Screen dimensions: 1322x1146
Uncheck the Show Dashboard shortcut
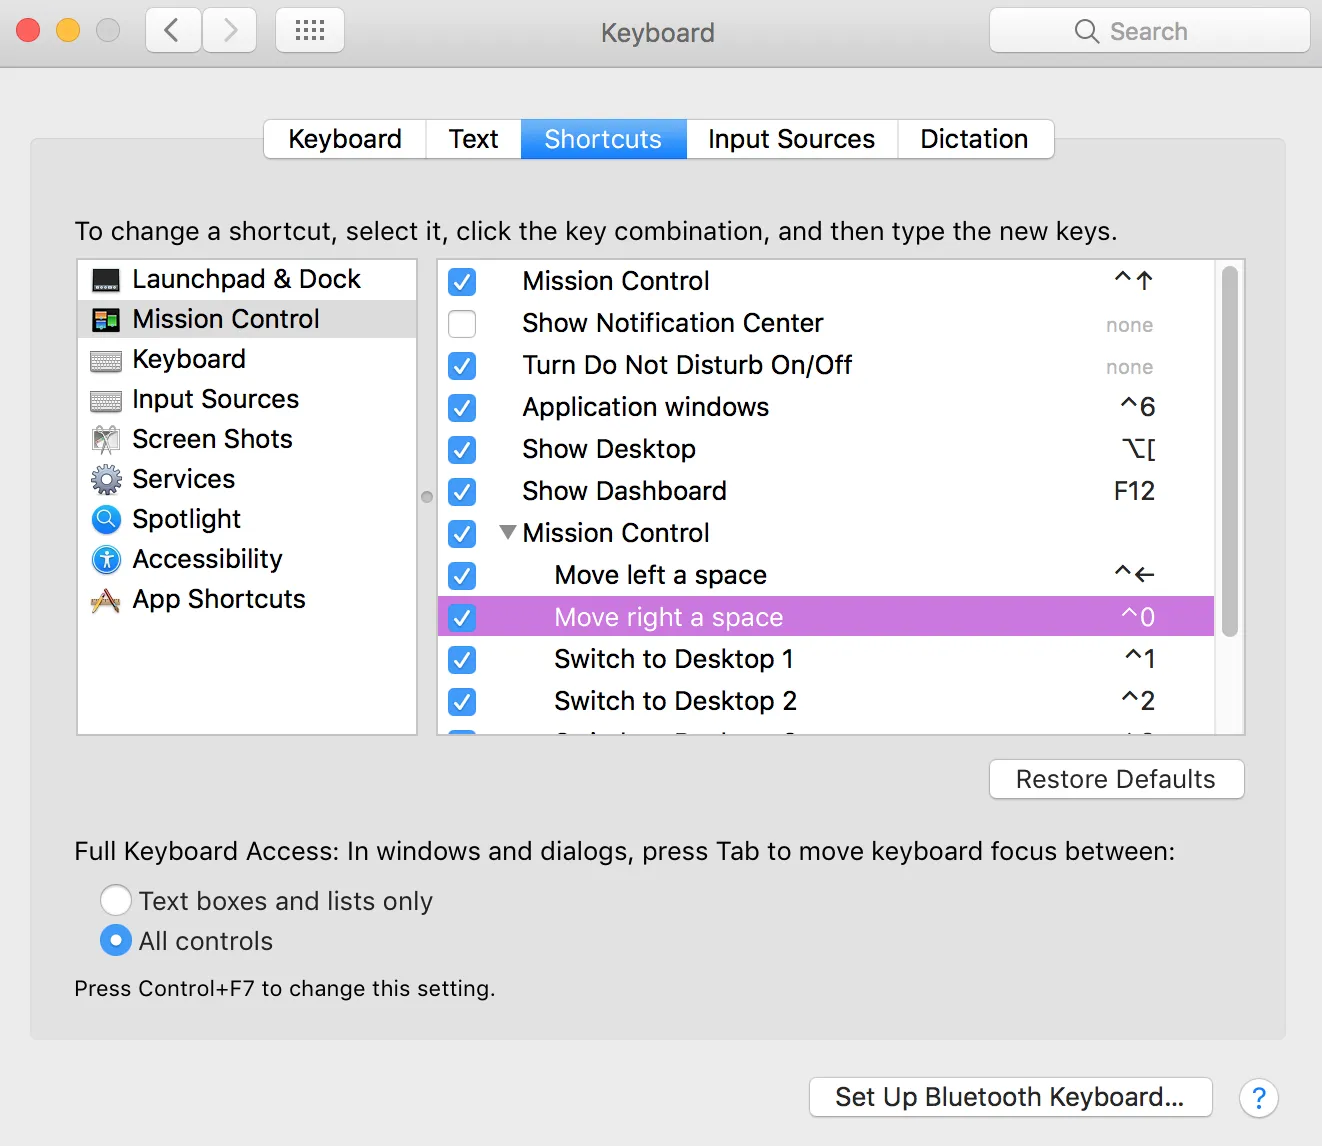pyautogui.click(x=462, y=492)
